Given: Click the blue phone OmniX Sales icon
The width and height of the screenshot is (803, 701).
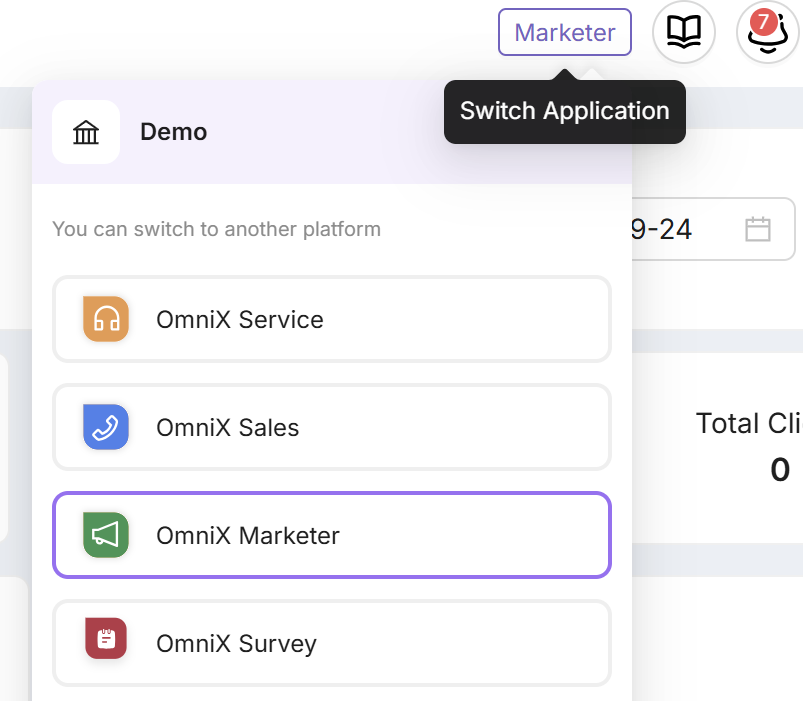Looking at the screenshot, I should (x=106, y=427).
